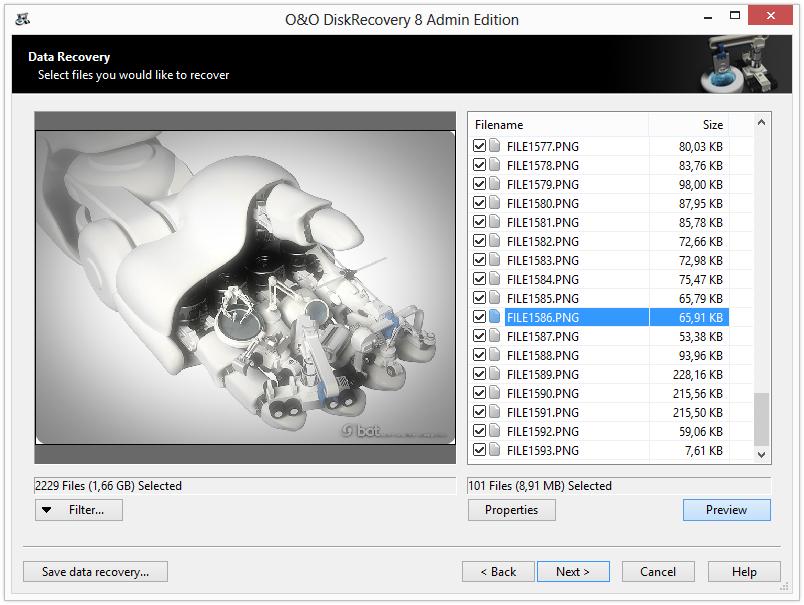Sort by the Filename column header
The width and height of the screenshot is (804, 605).
tap(558, 125)
